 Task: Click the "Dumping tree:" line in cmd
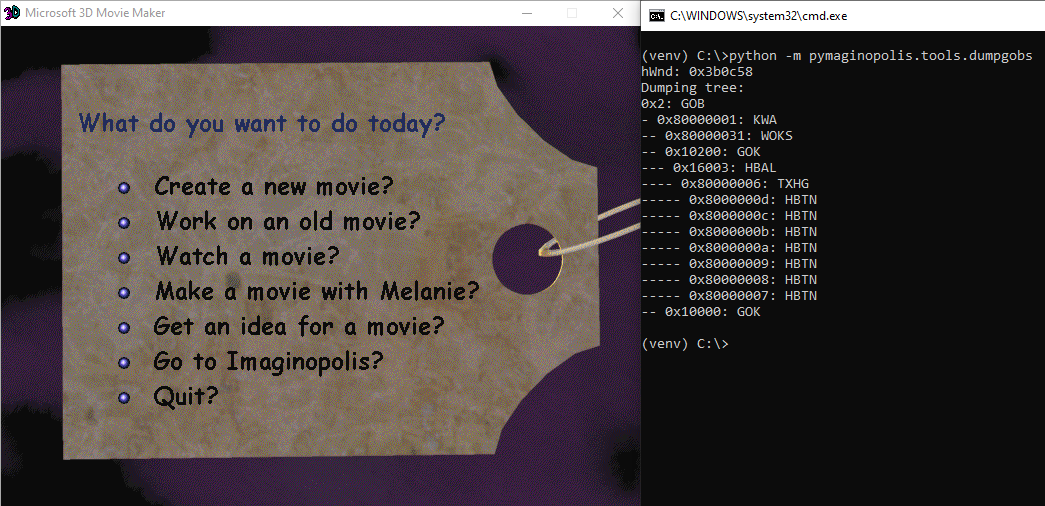pos(692,88)
